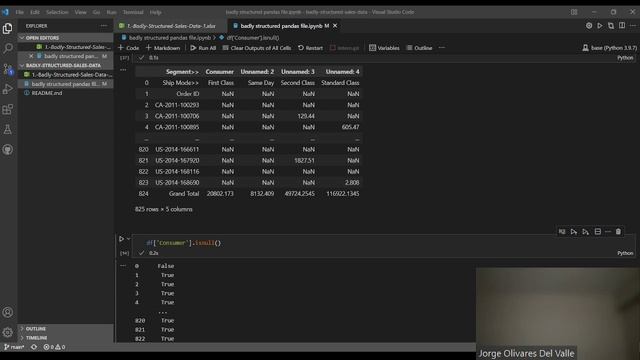The image size is (640, 360).
Task: Open the Run and Debug view
Action: point(7,89)
